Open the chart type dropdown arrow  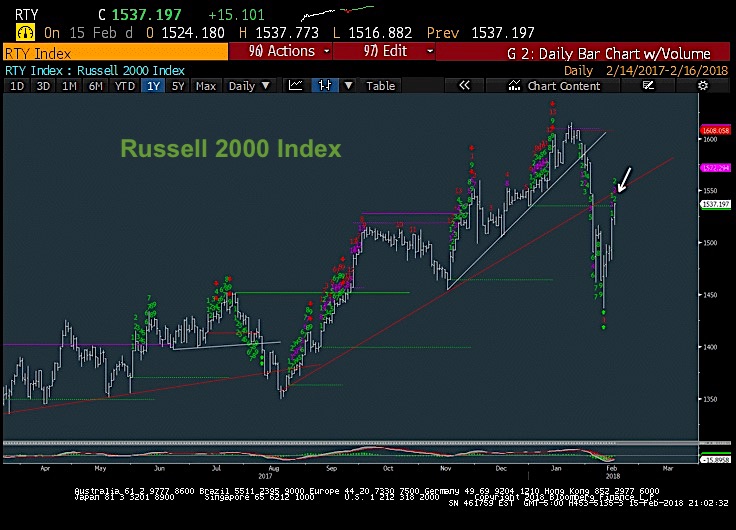[x=348, y=86]
